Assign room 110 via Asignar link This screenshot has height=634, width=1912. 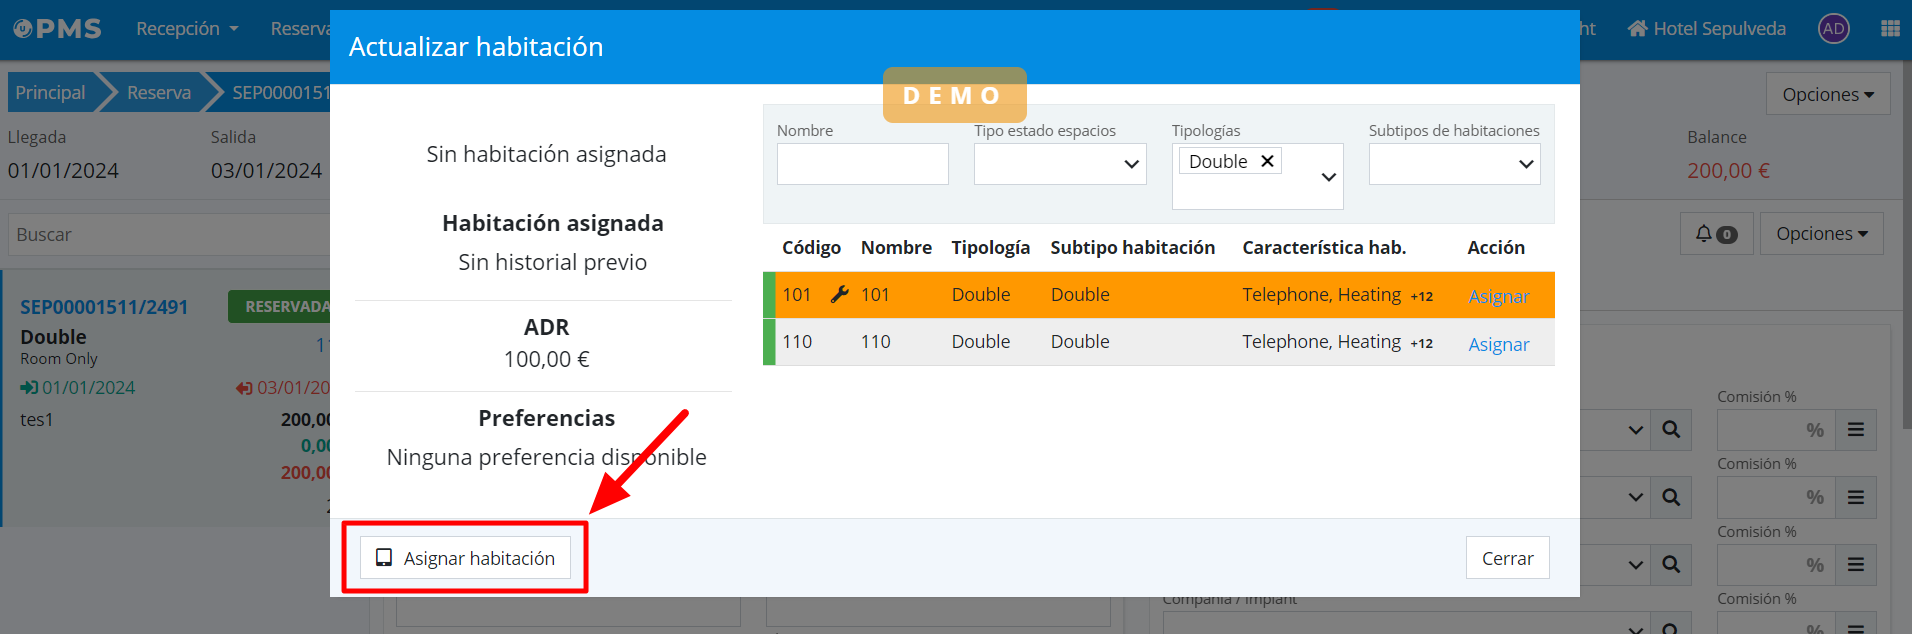pyautogui.click(x=1498, y=344)
